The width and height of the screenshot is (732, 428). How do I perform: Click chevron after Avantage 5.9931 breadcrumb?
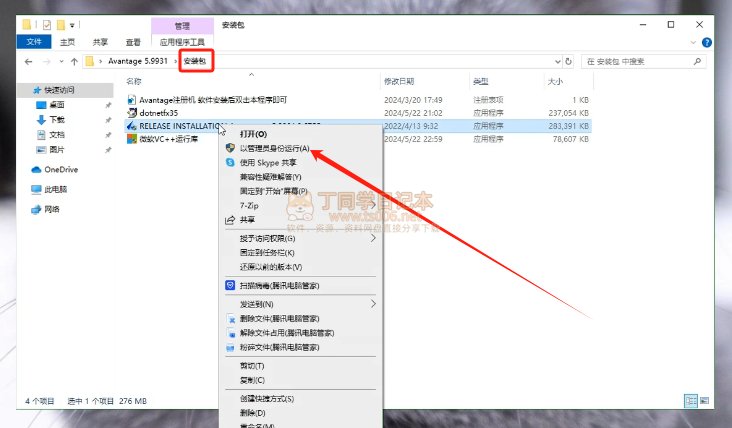coord(176,61)
